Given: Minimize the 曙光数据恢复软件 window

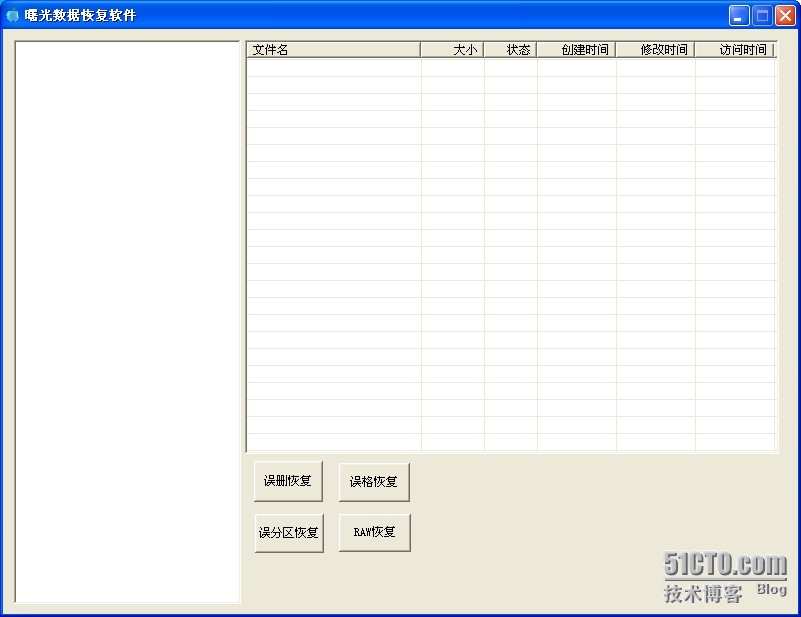Looking at the screenshot, I should tap(739, 16).
